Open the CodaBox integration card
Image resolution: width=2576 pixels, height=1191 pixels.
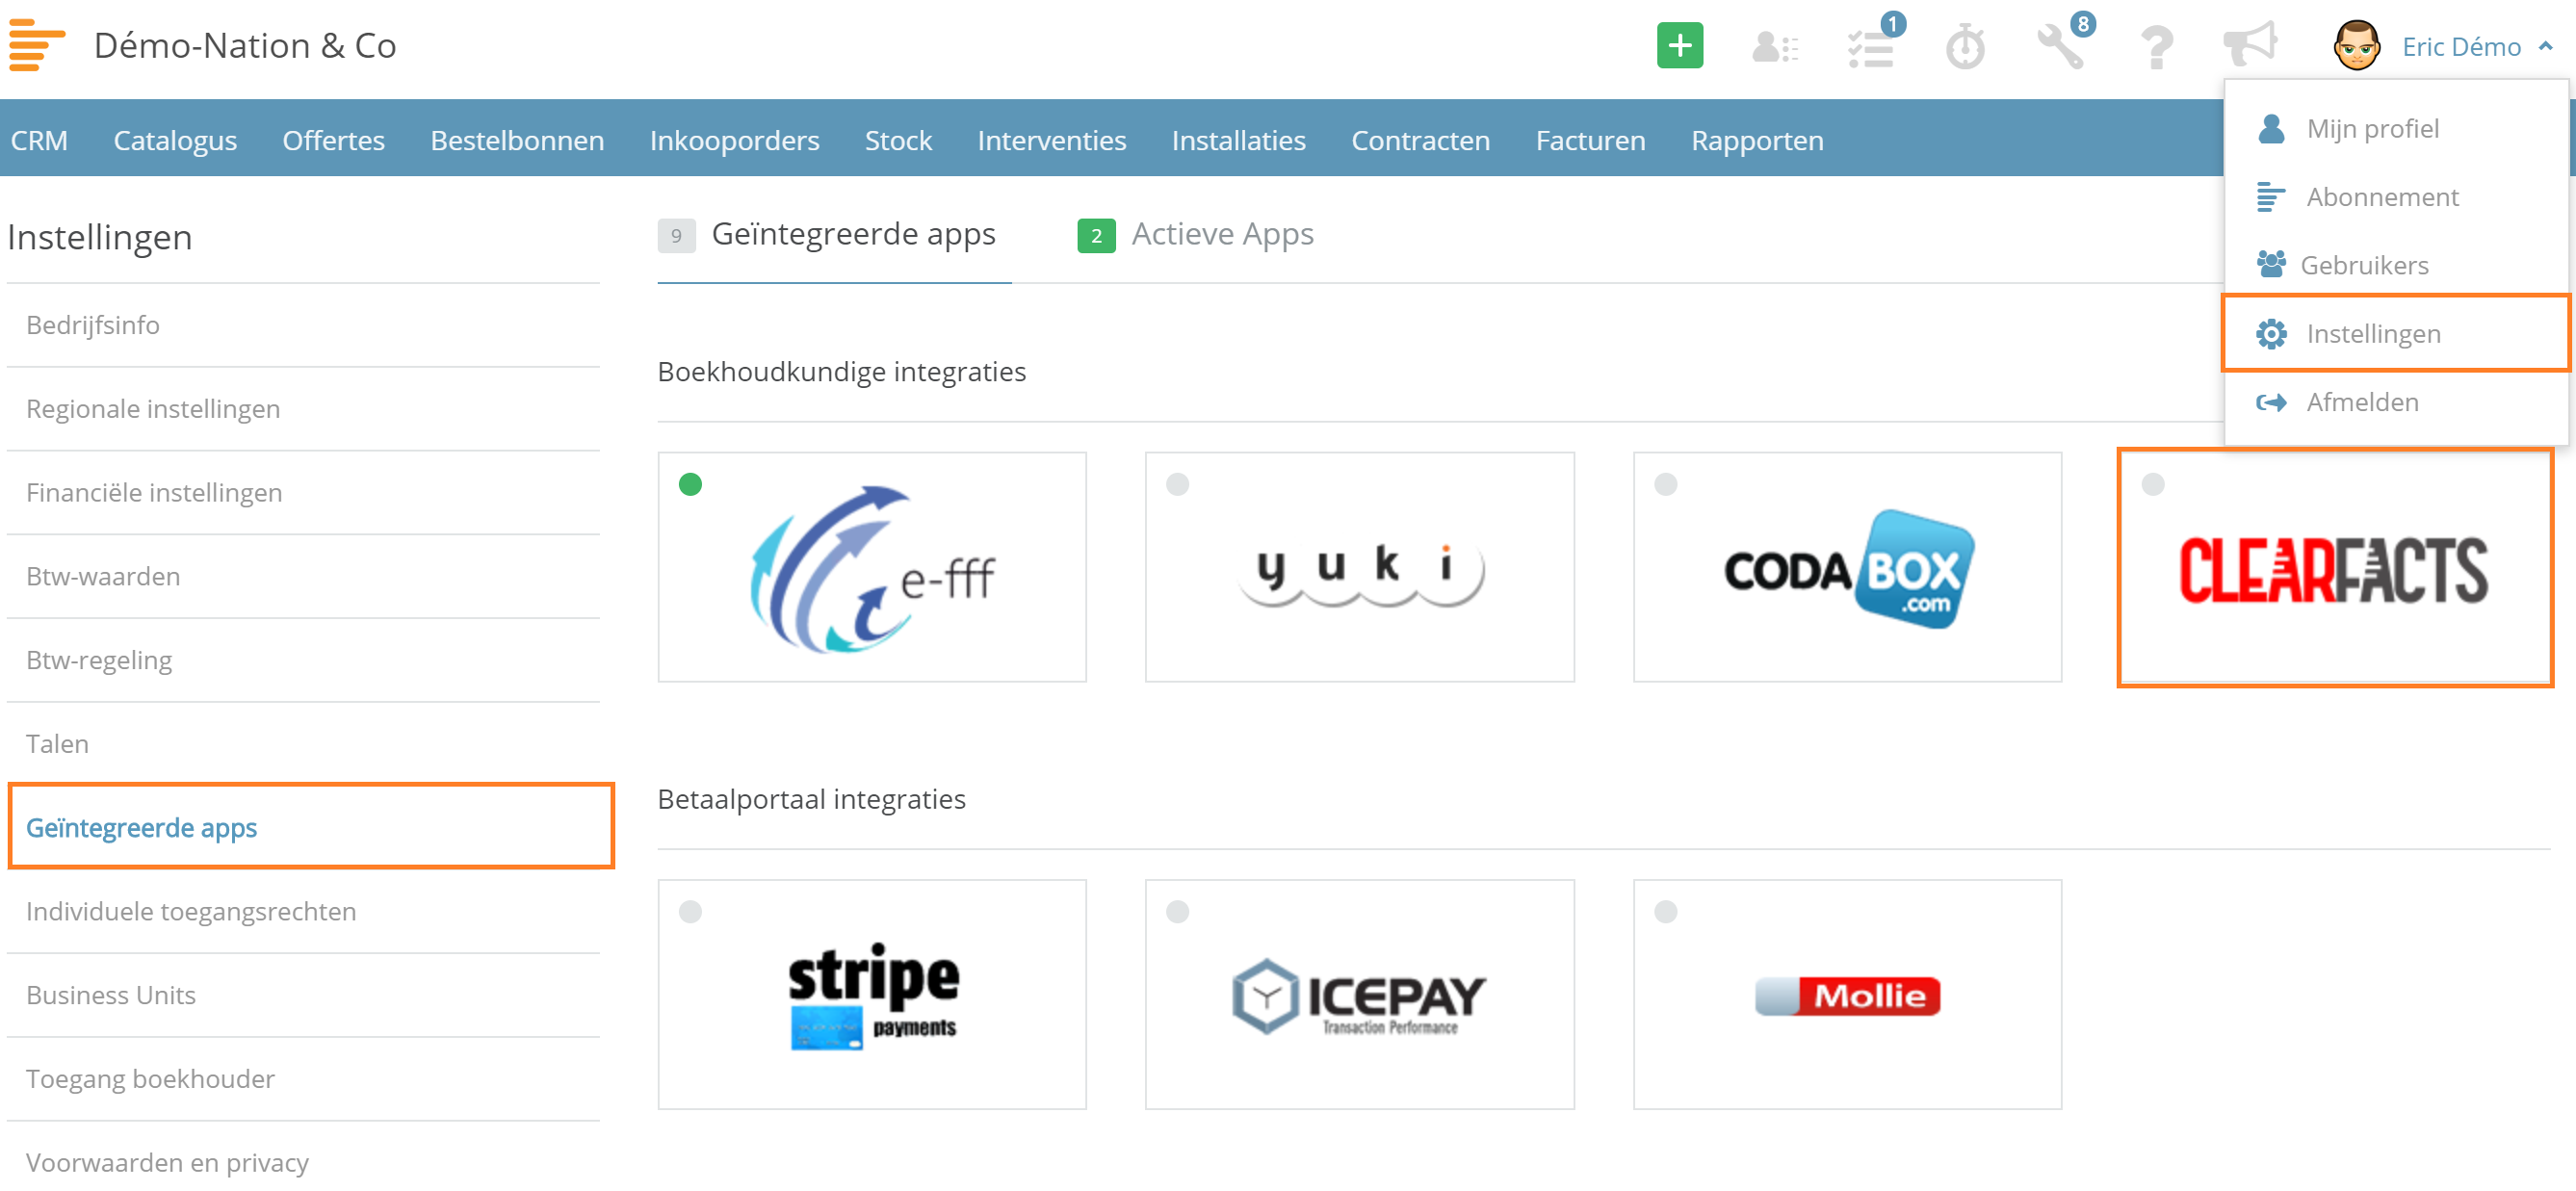[1847, 567]
